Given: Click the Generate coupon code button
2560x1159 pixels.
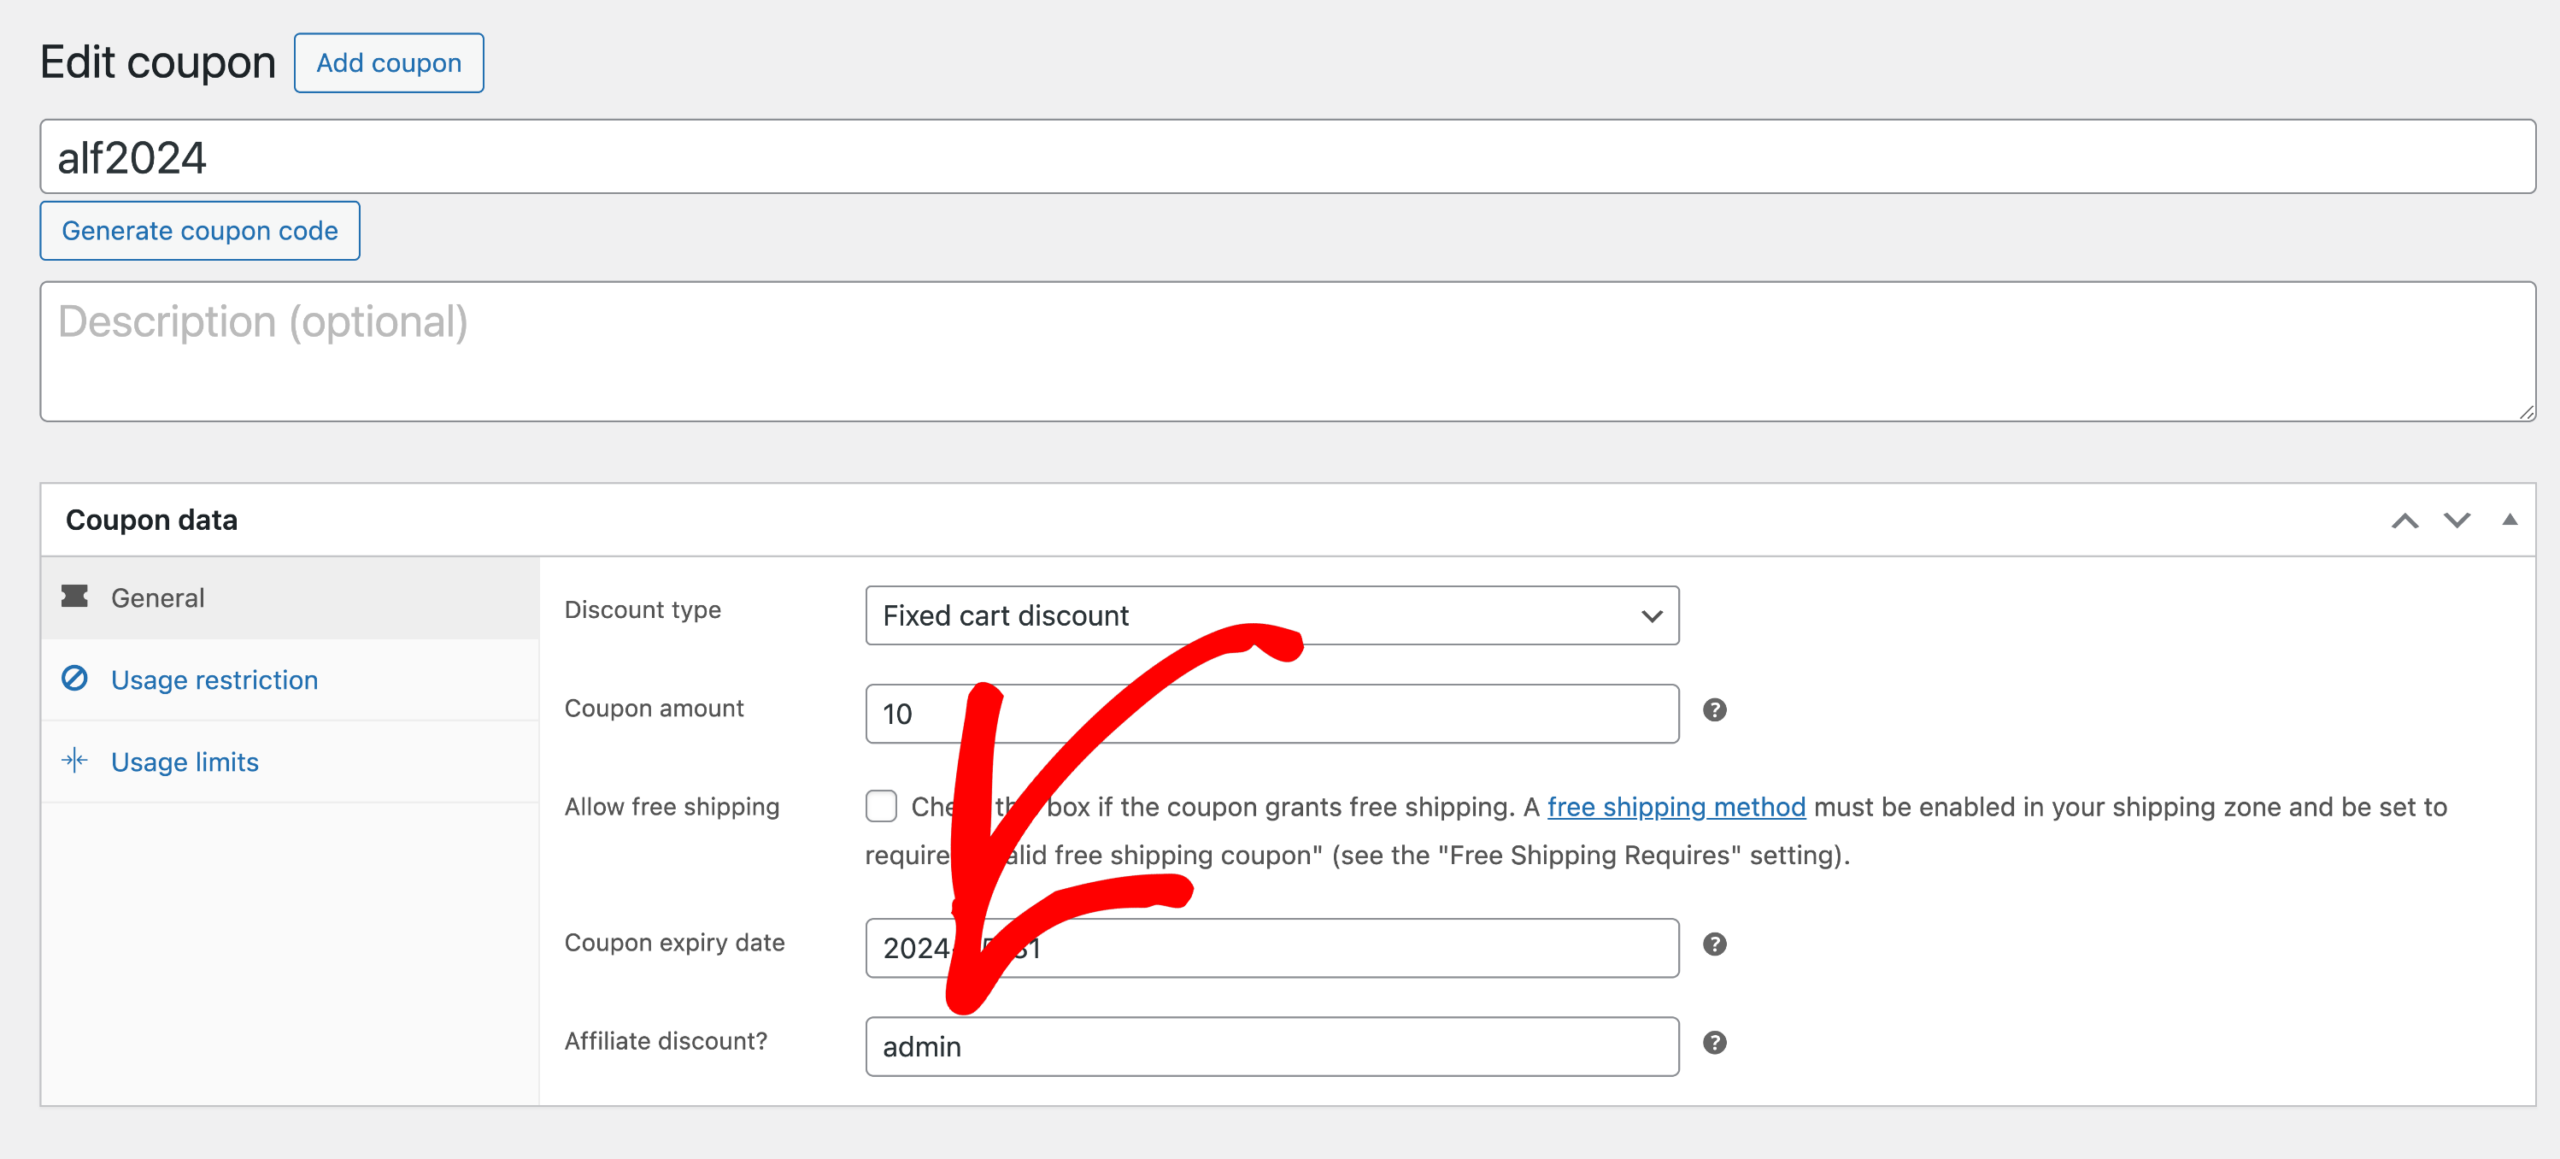Looking at the screenshot, I should [199, 230].
